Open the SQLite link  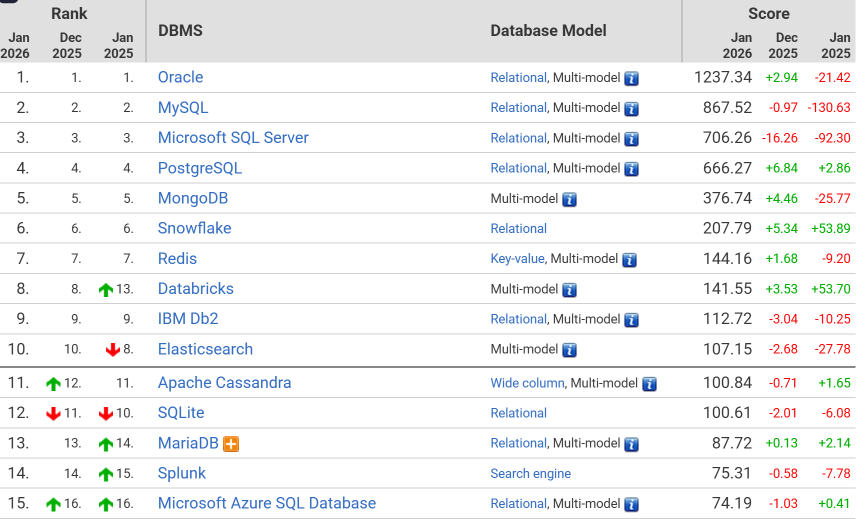(181, 412)
